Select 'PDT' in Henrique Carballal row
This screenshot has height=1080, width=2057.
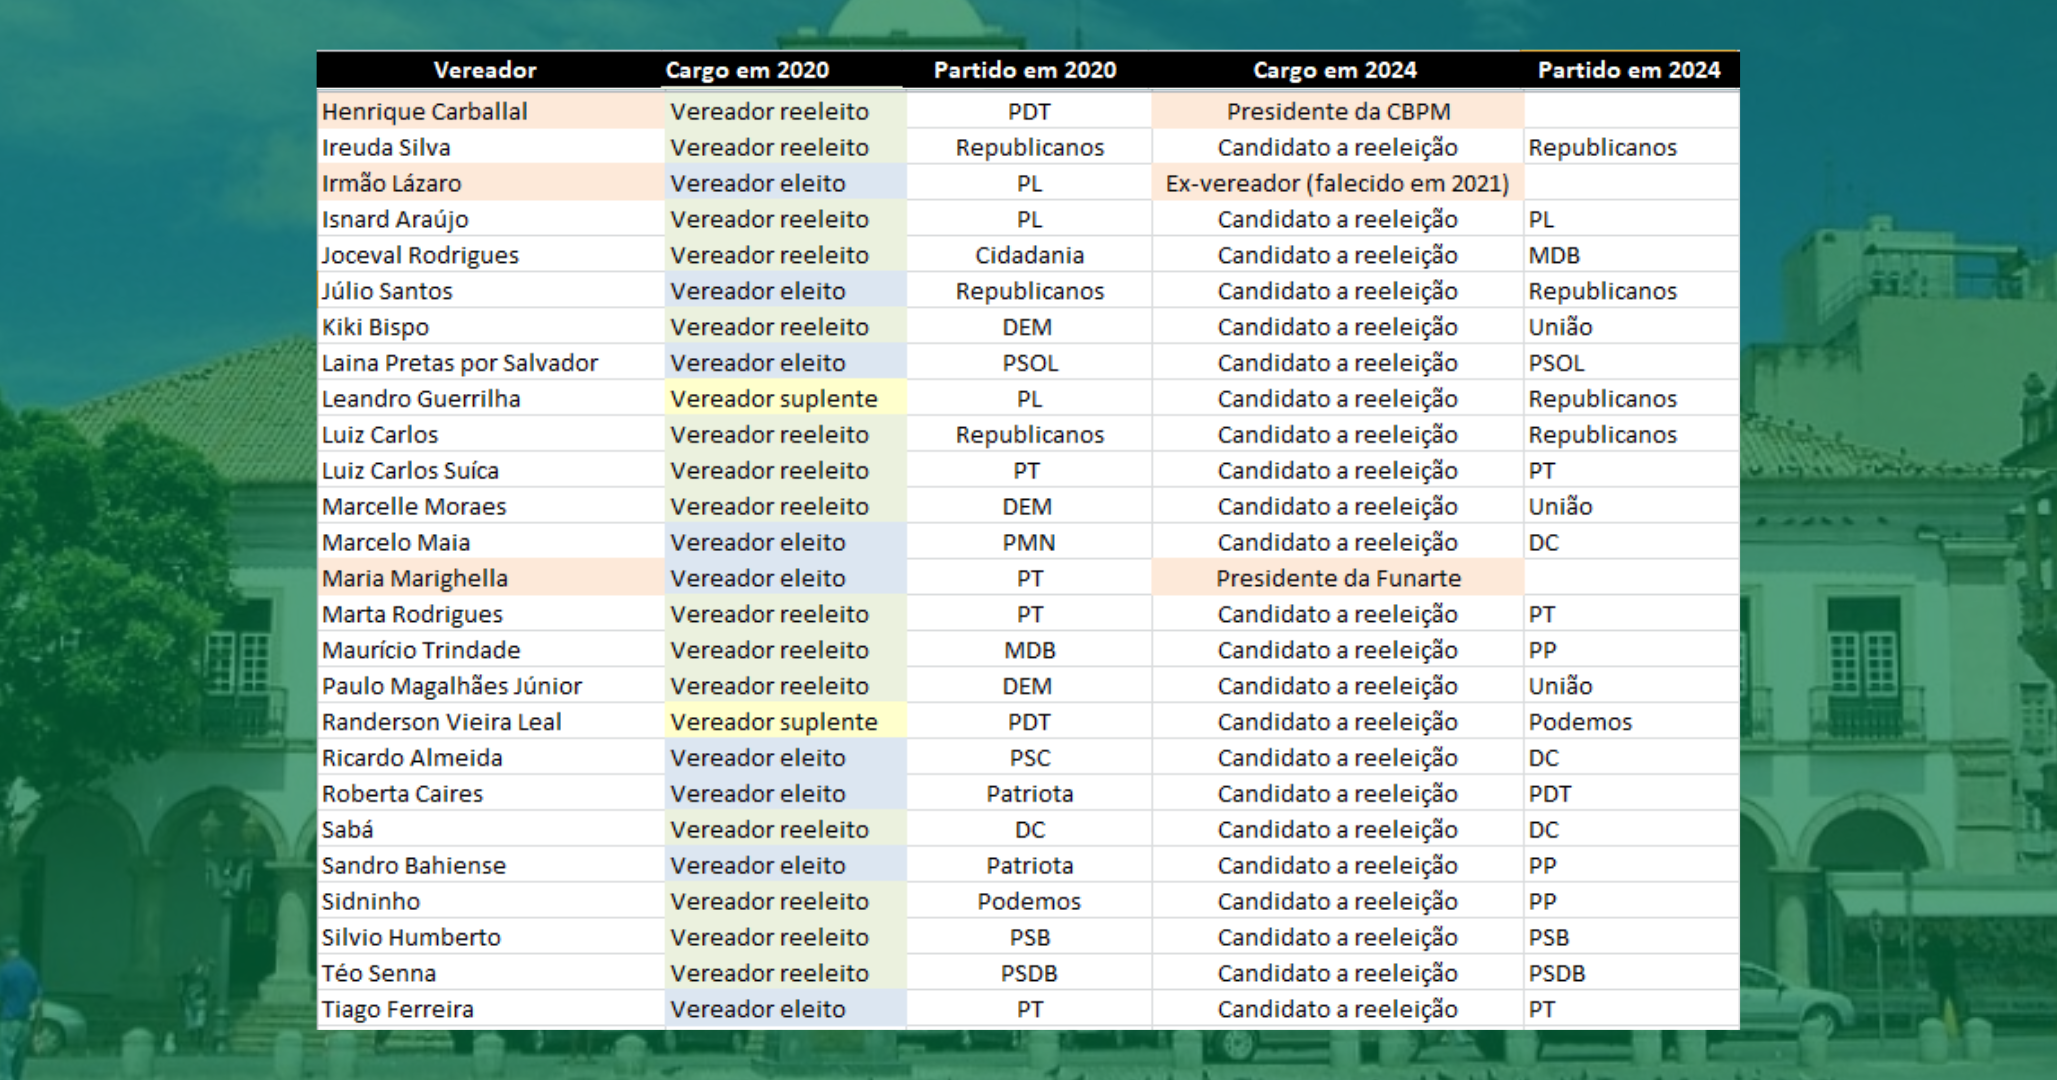pos(1029,111)
